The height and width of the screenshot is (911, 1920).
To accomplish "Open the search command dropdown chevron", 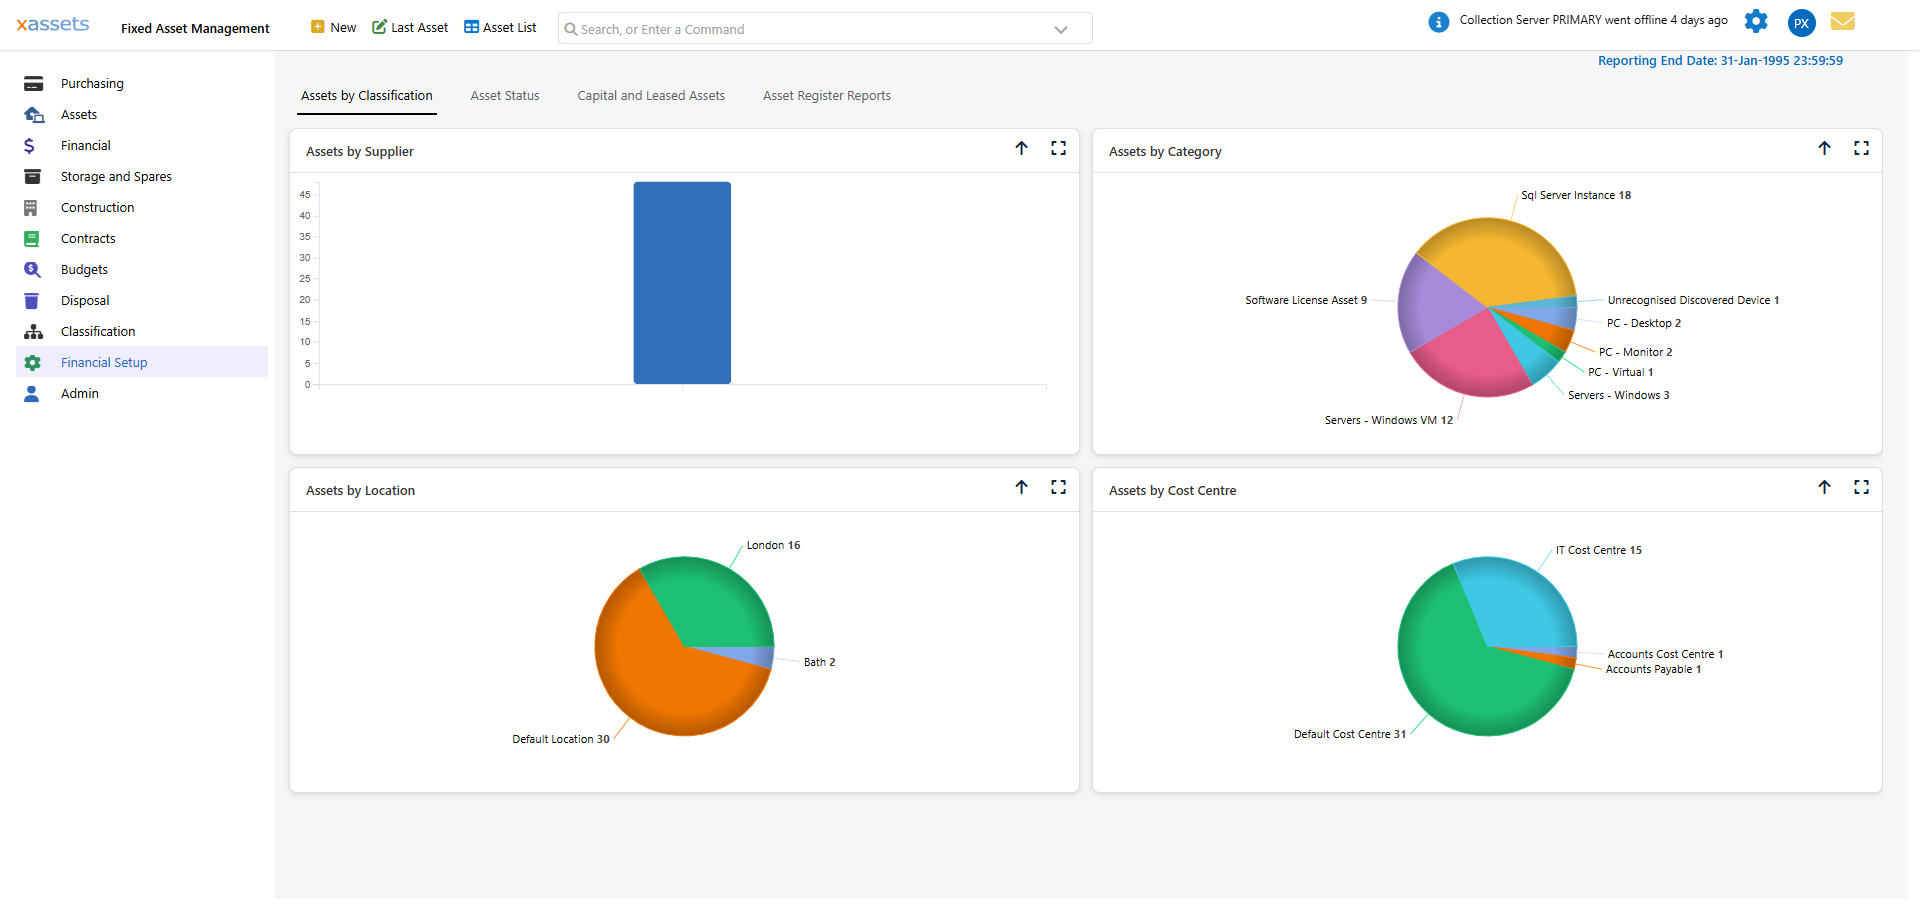I will click(x=1060, y=29).
